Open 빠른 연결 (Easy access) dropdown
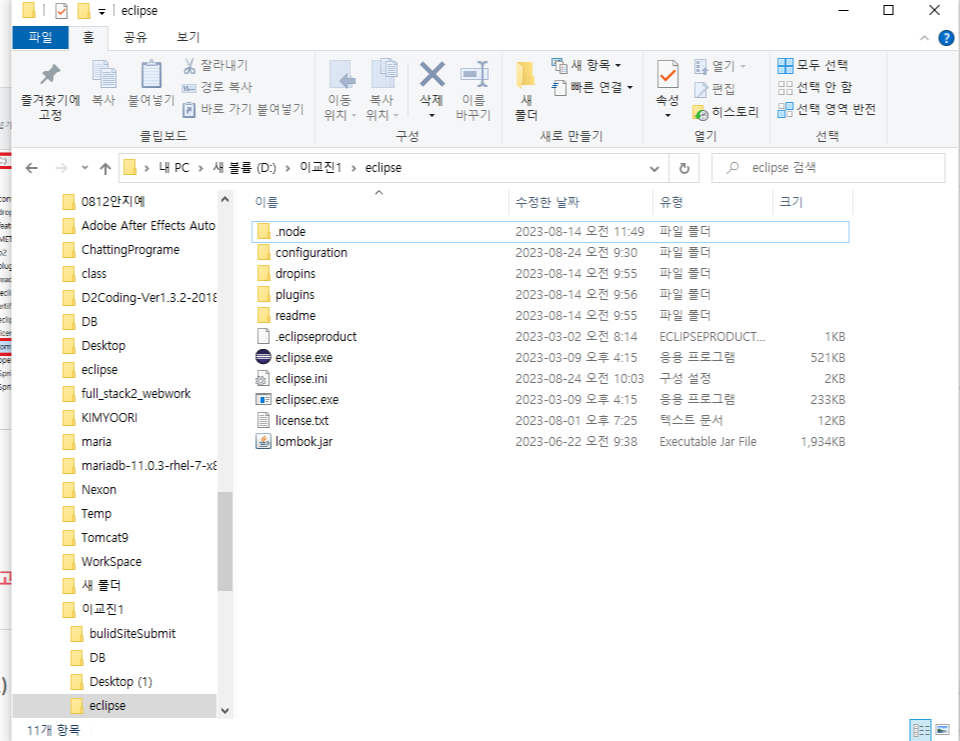 point(592,87)
